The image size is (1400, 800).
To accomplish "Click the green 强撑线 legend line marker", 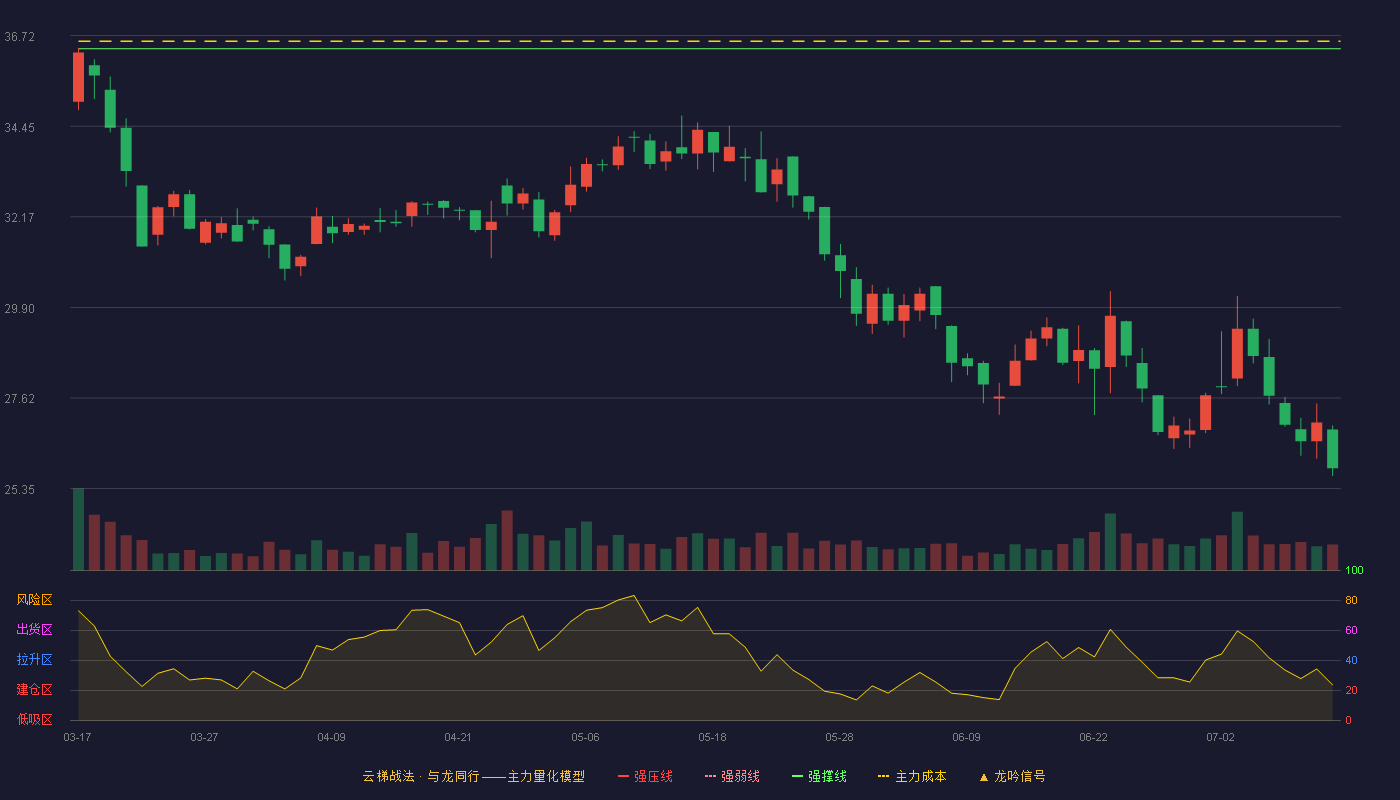I will [x=797, y=776].
